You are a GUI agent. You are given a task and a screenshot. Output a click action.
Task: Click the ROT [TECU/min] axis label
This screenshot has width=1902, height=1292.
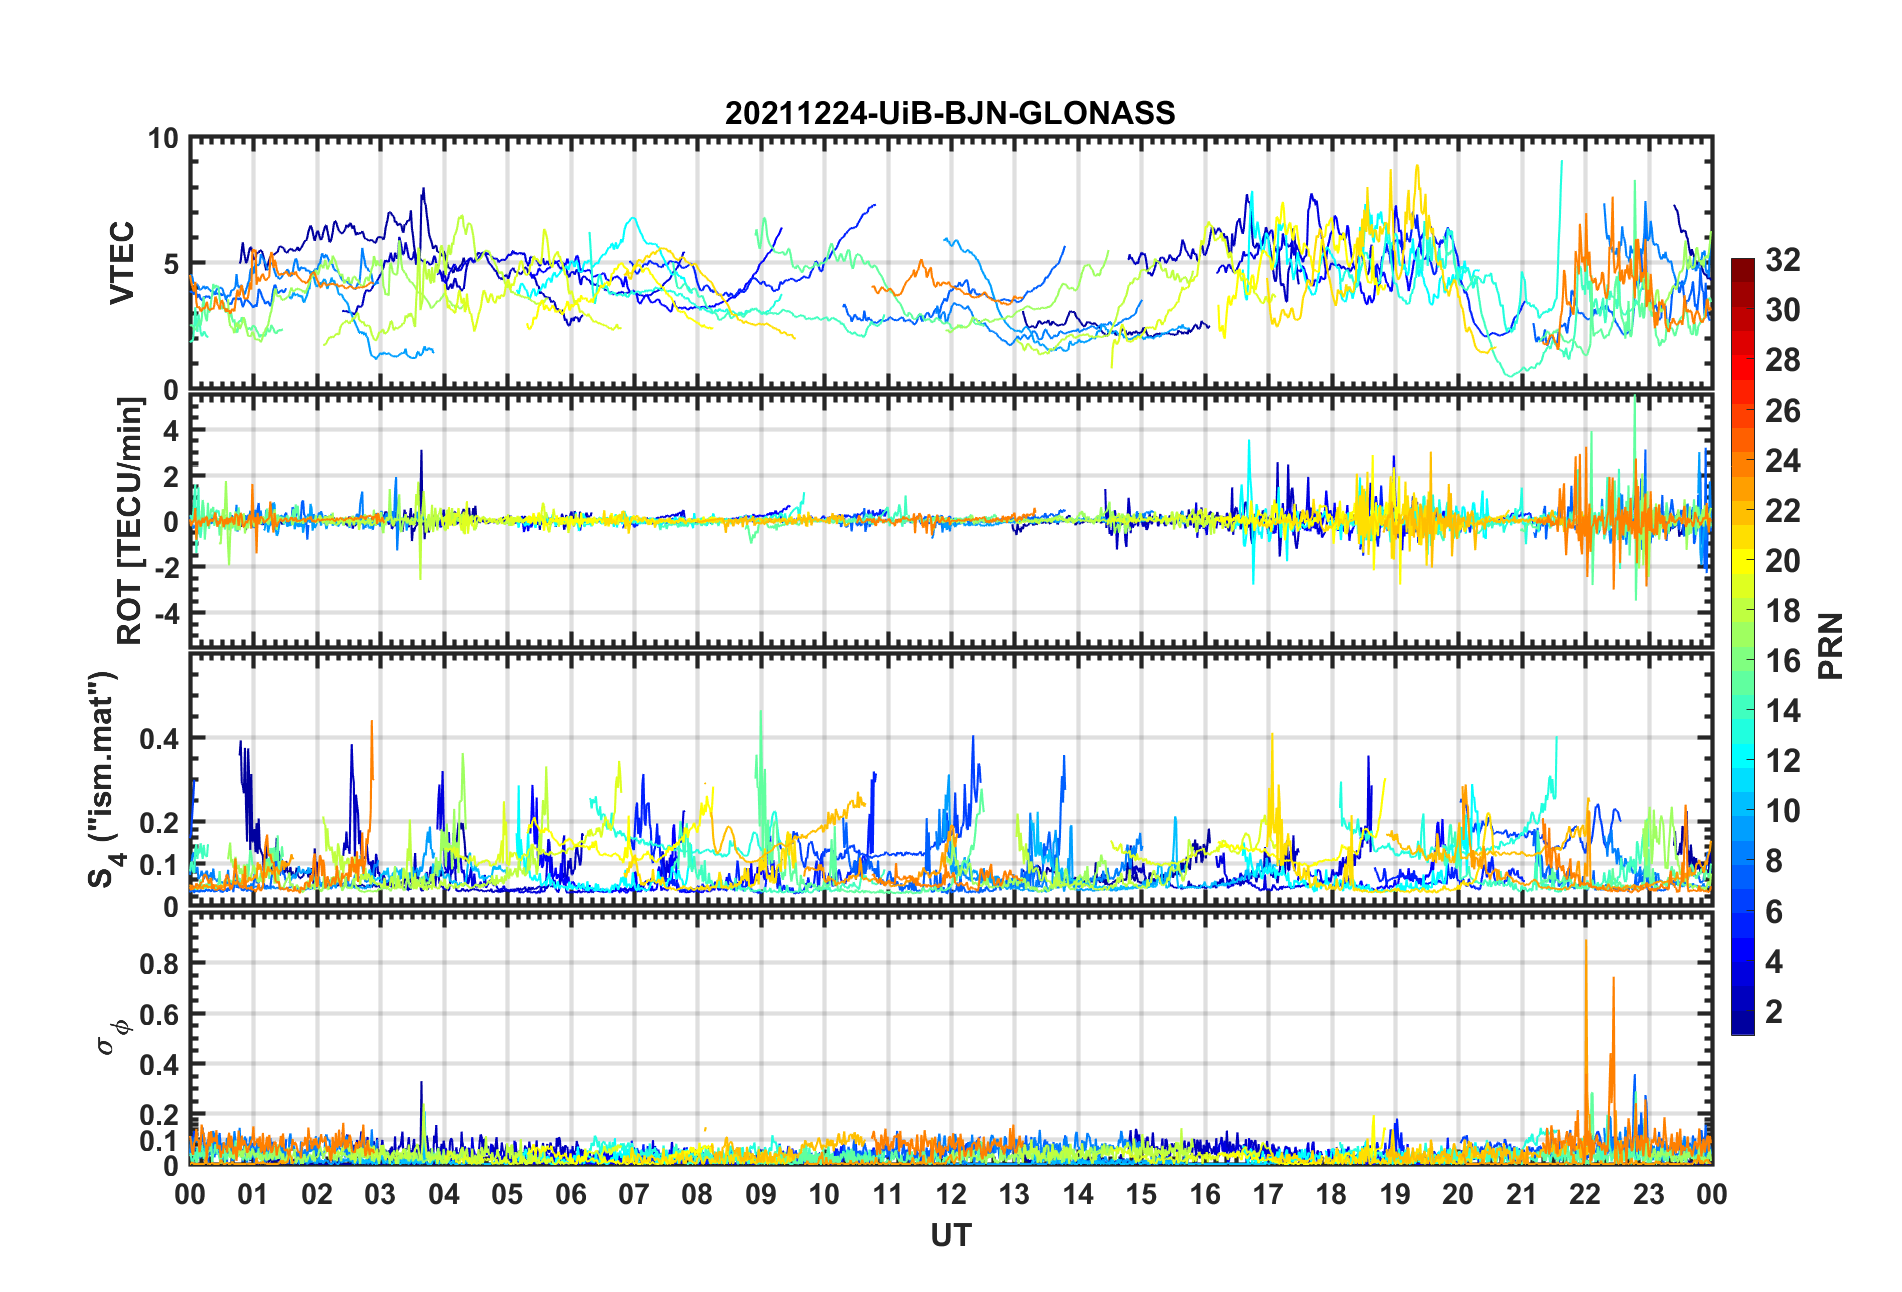[x=129, y=521]
